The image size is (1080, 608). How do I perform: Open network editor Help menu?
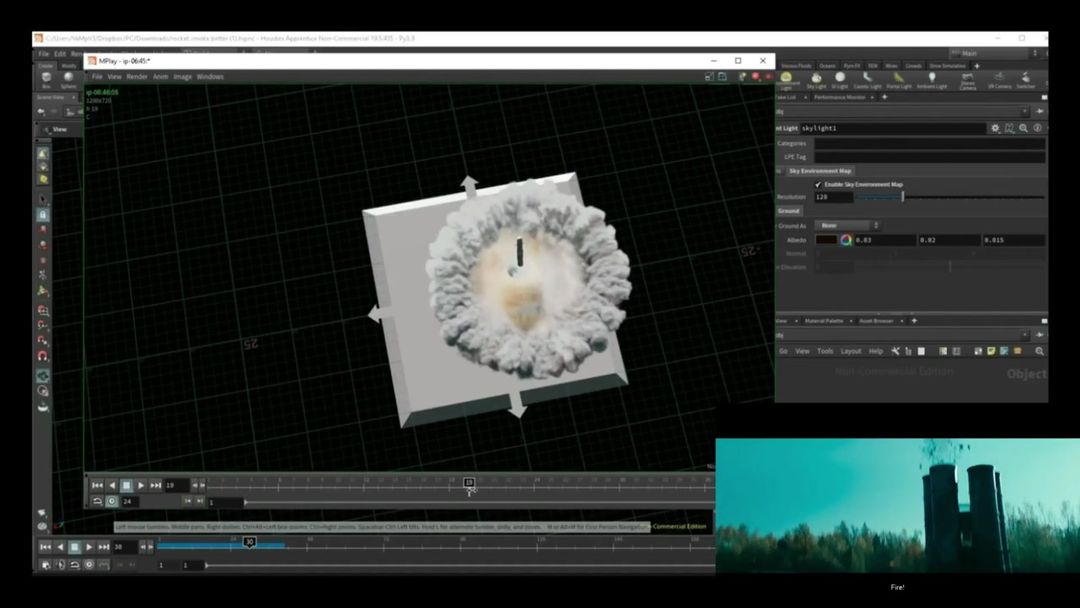875,351
